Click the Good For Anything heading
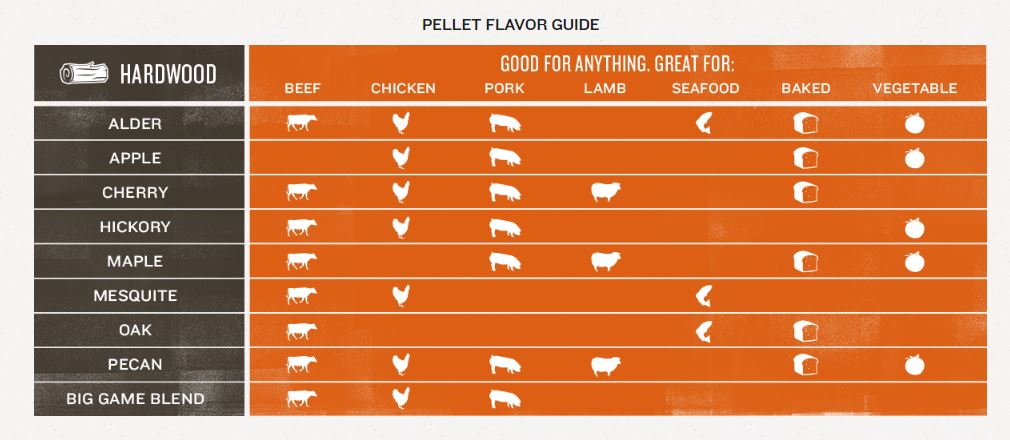Image resolution: width=1010 pixels, height=440 pixels. 617,65
